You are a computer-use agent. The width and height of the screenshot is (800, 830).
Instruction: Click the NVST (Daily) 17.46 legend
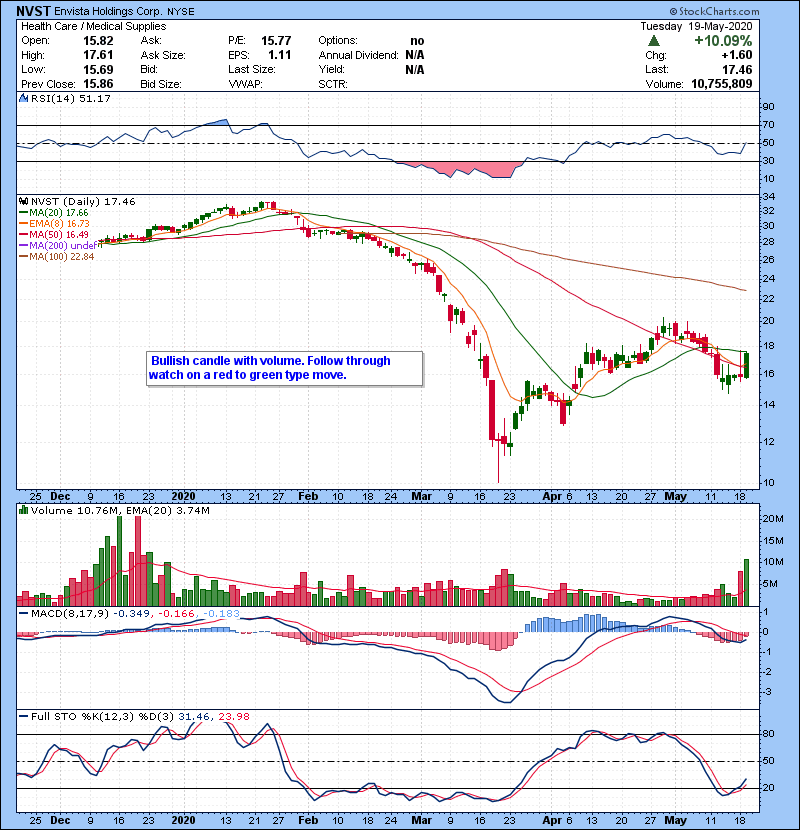point(83,201)
